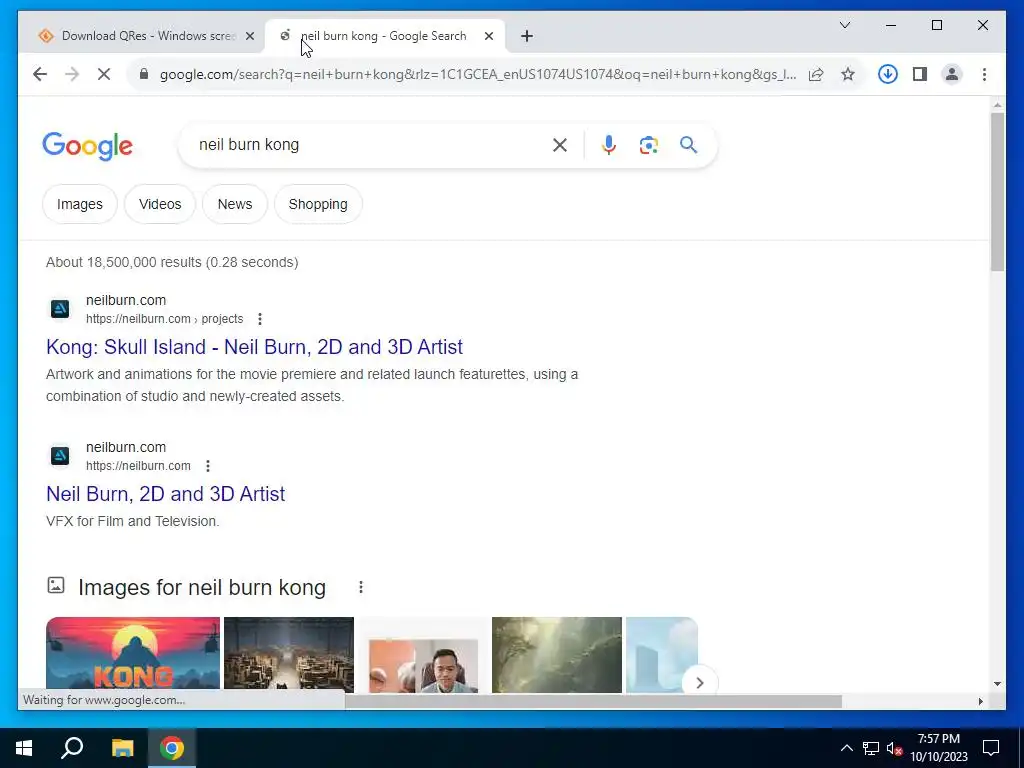Bookmark this tab with the star icon
This screenshot has width=1024, height=768.
tap(848, 74)
